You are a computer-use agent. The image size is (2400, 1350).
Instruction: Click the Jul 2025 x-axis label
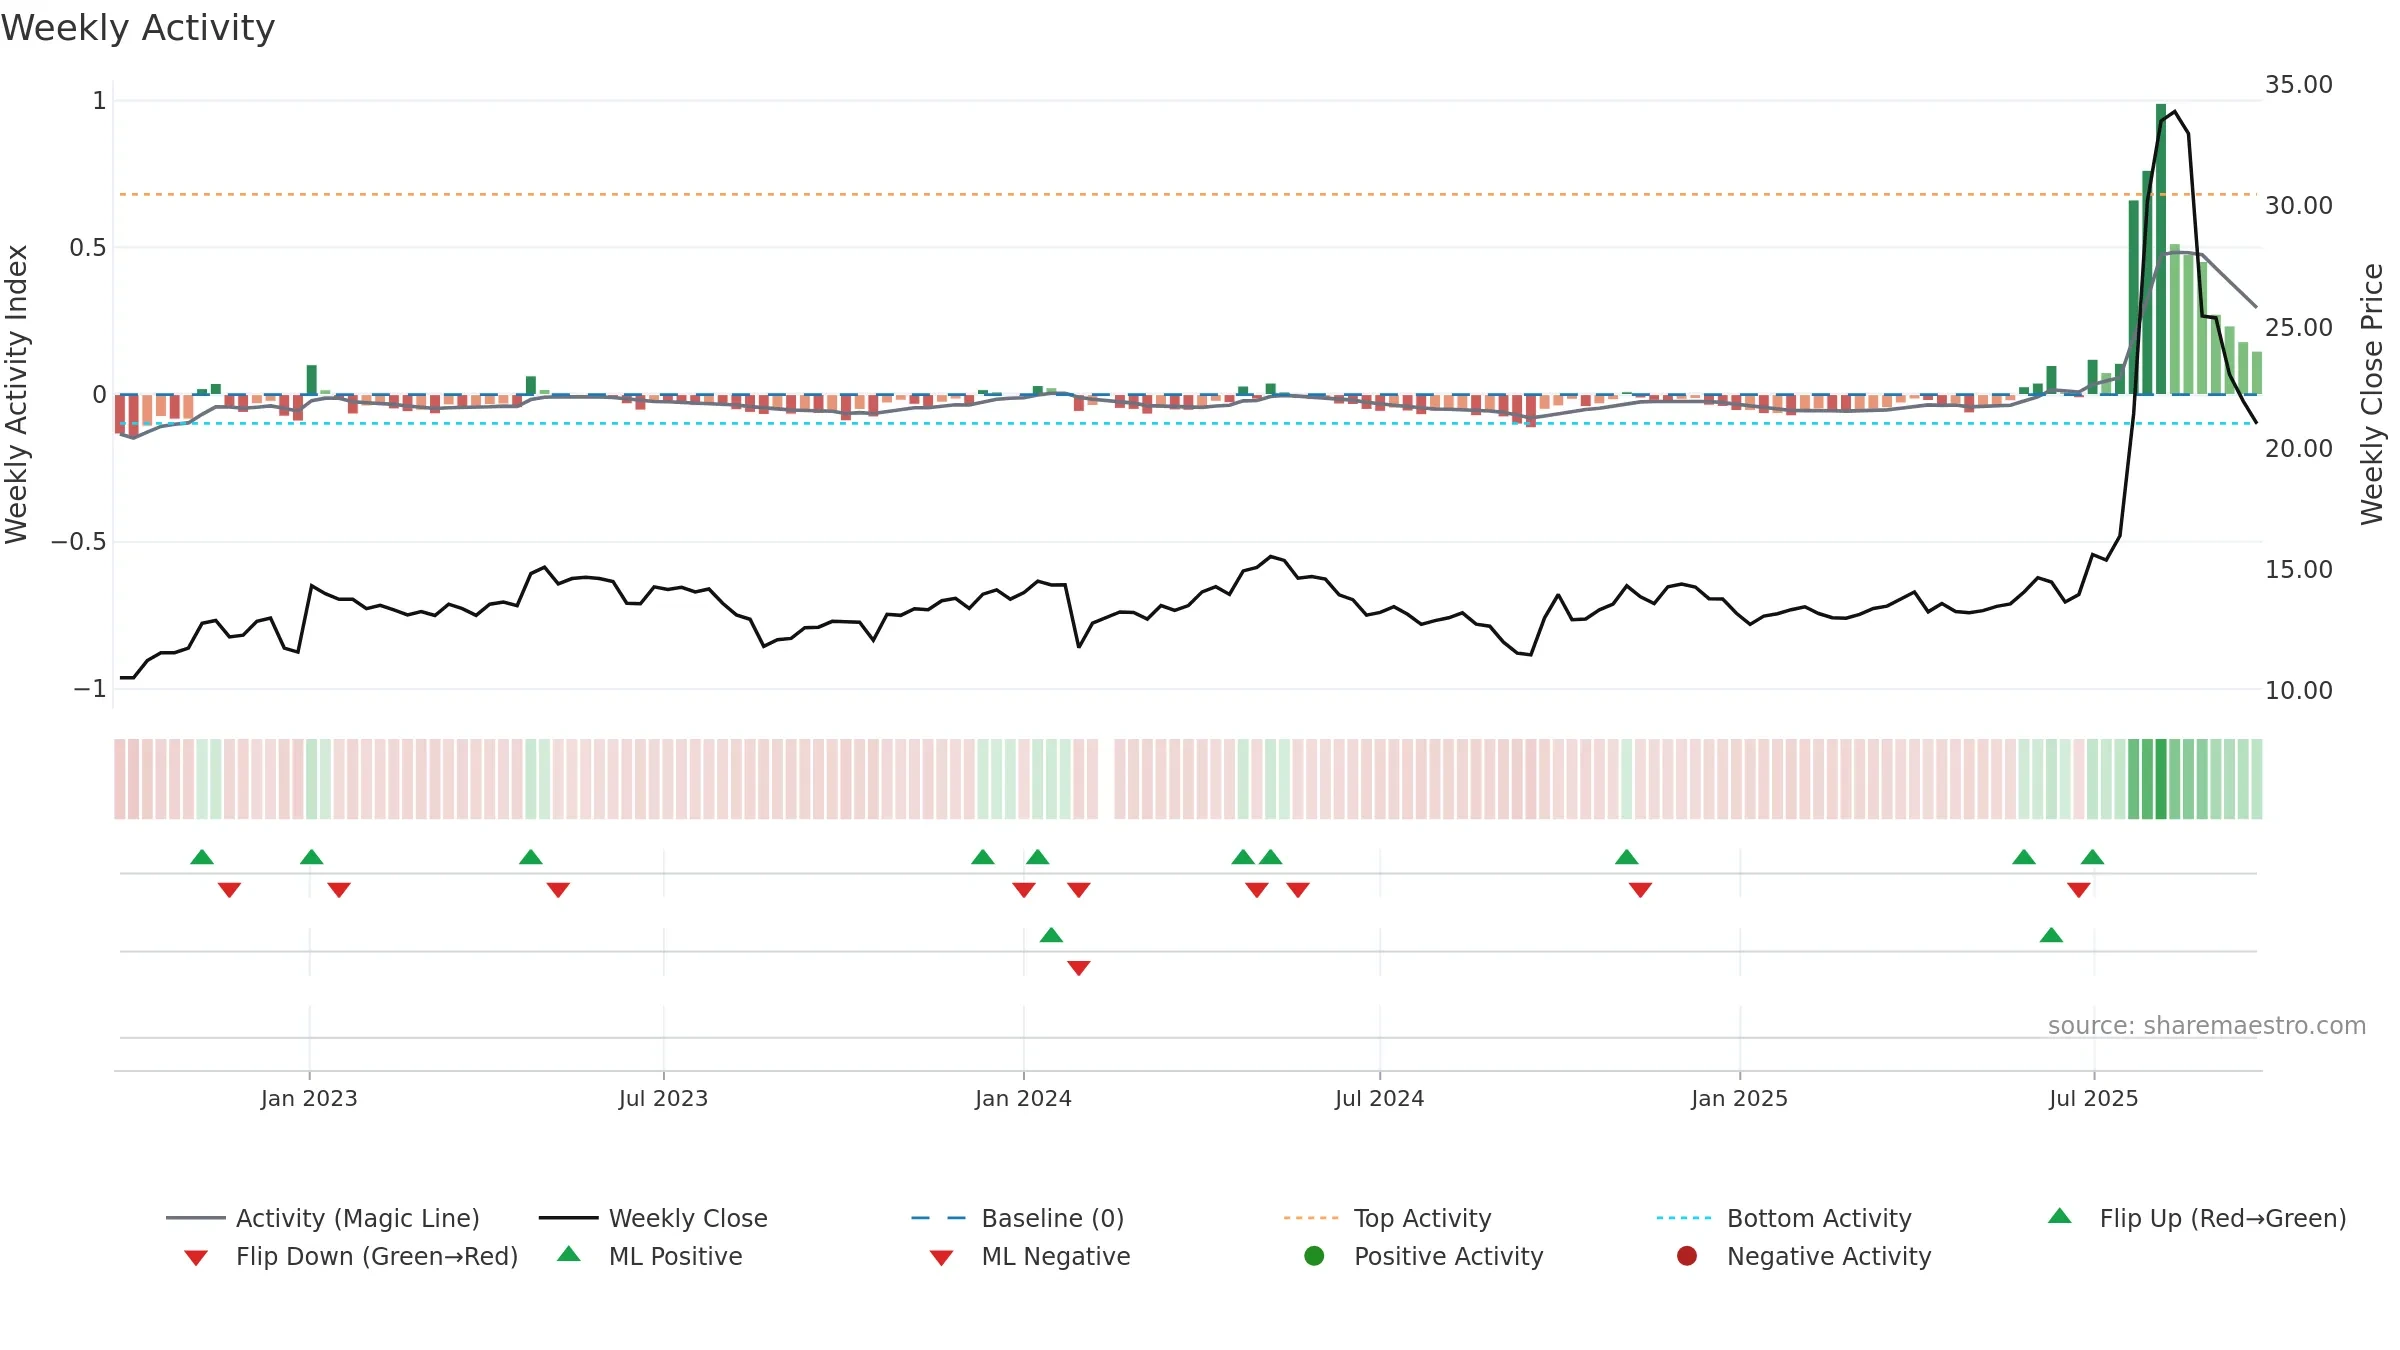point(2093,1098)
